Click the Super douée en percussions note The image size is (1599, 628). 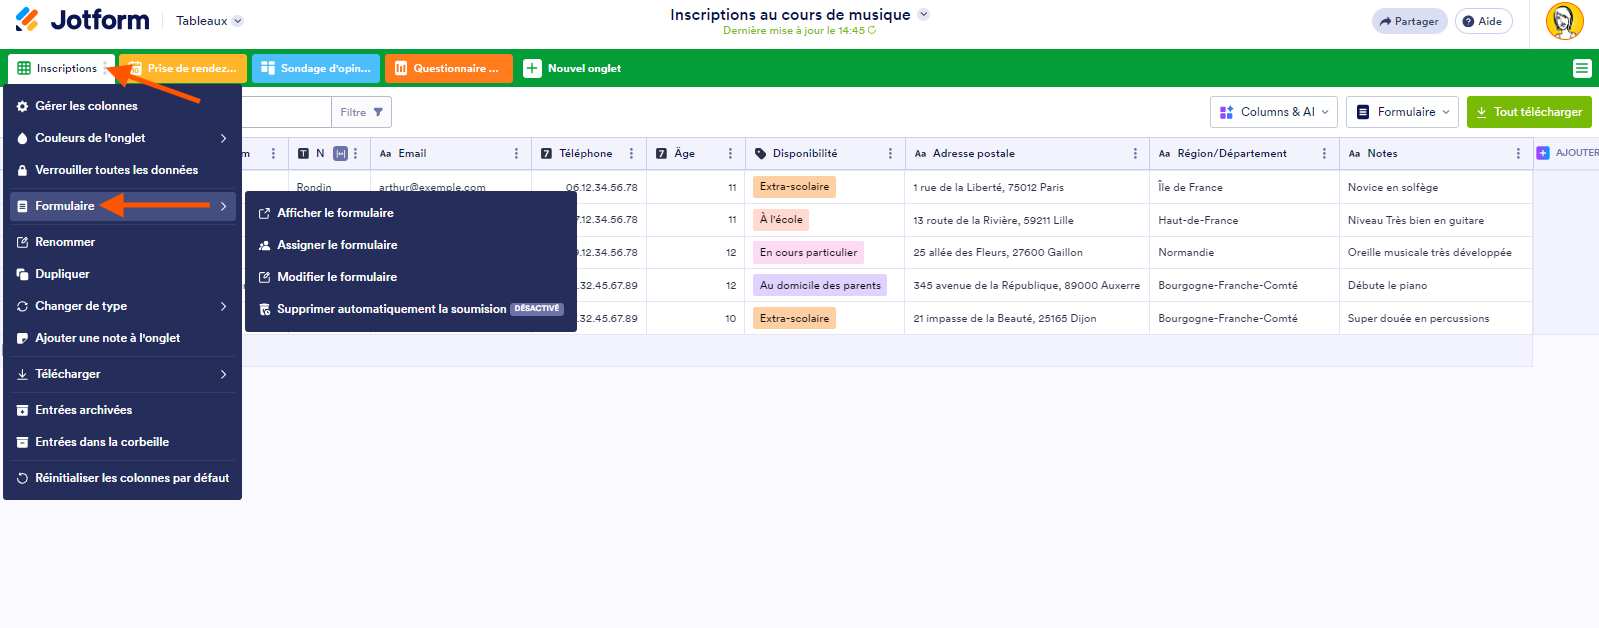click(1435, 318)
